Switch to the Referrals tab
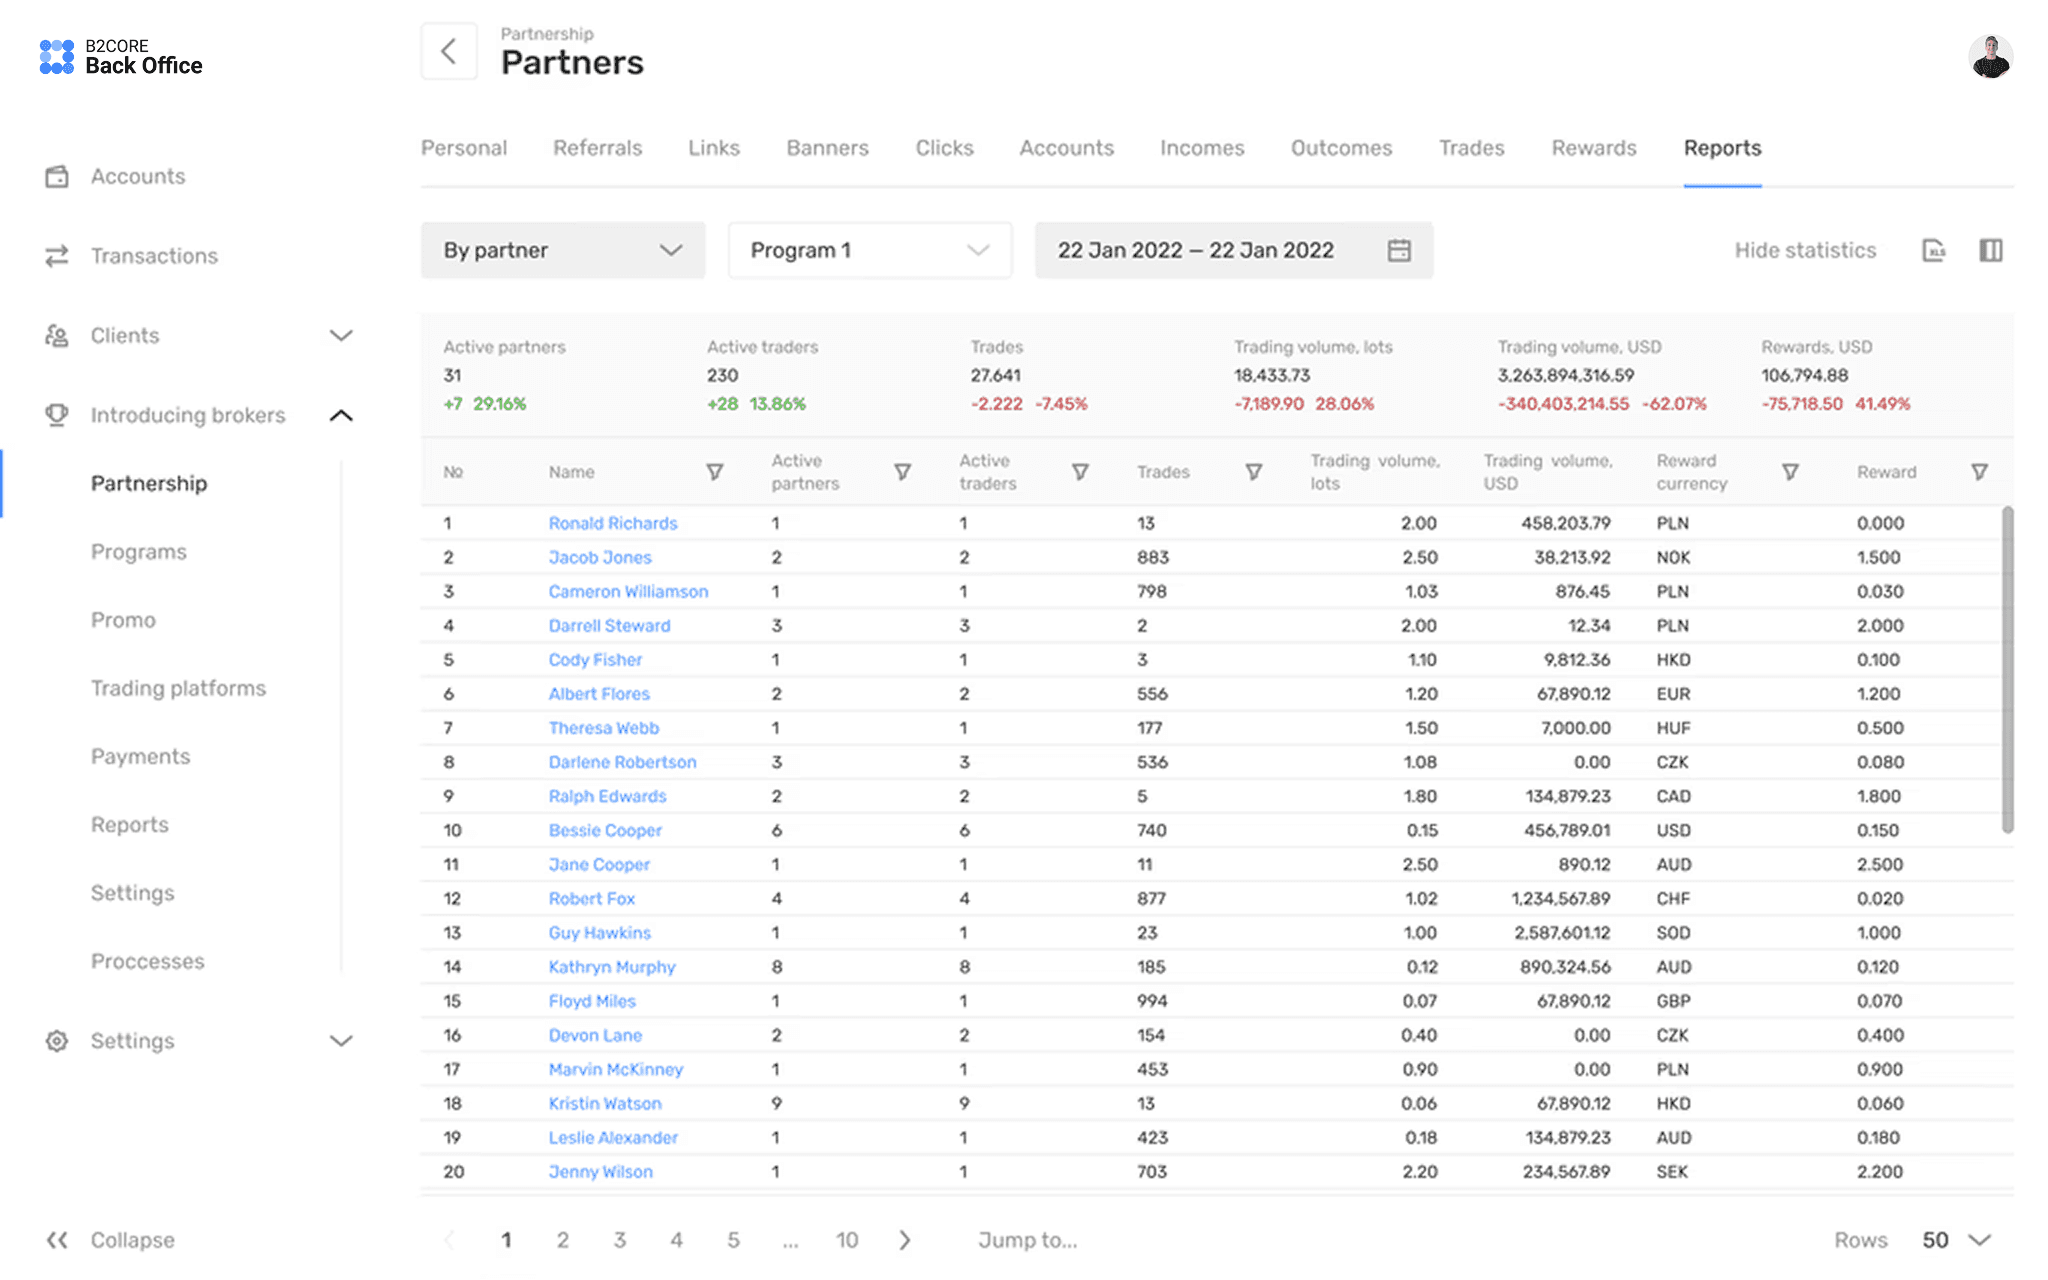2048x1280 pixels. (597, 148)
